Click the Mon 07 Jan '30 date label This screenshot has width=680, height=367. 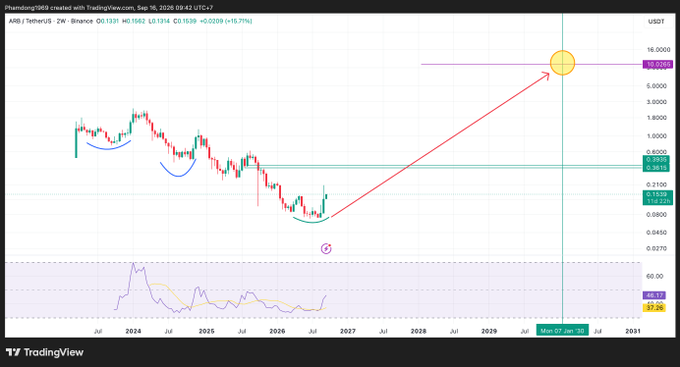point(562,331)
